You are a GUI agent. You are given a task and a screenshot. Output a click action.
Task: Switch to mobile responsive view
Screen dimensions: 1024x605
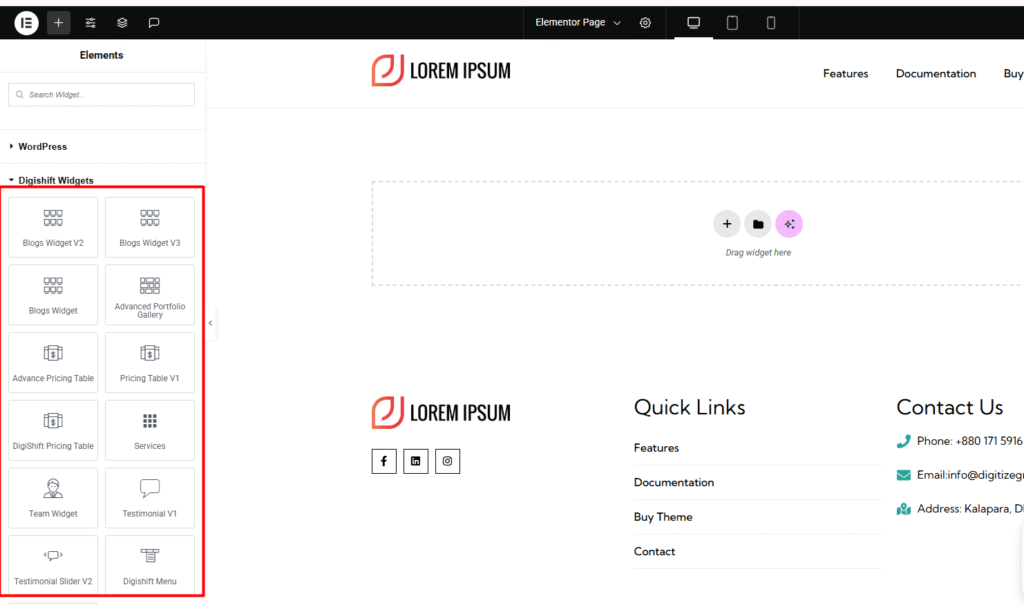tap(771, 22)
